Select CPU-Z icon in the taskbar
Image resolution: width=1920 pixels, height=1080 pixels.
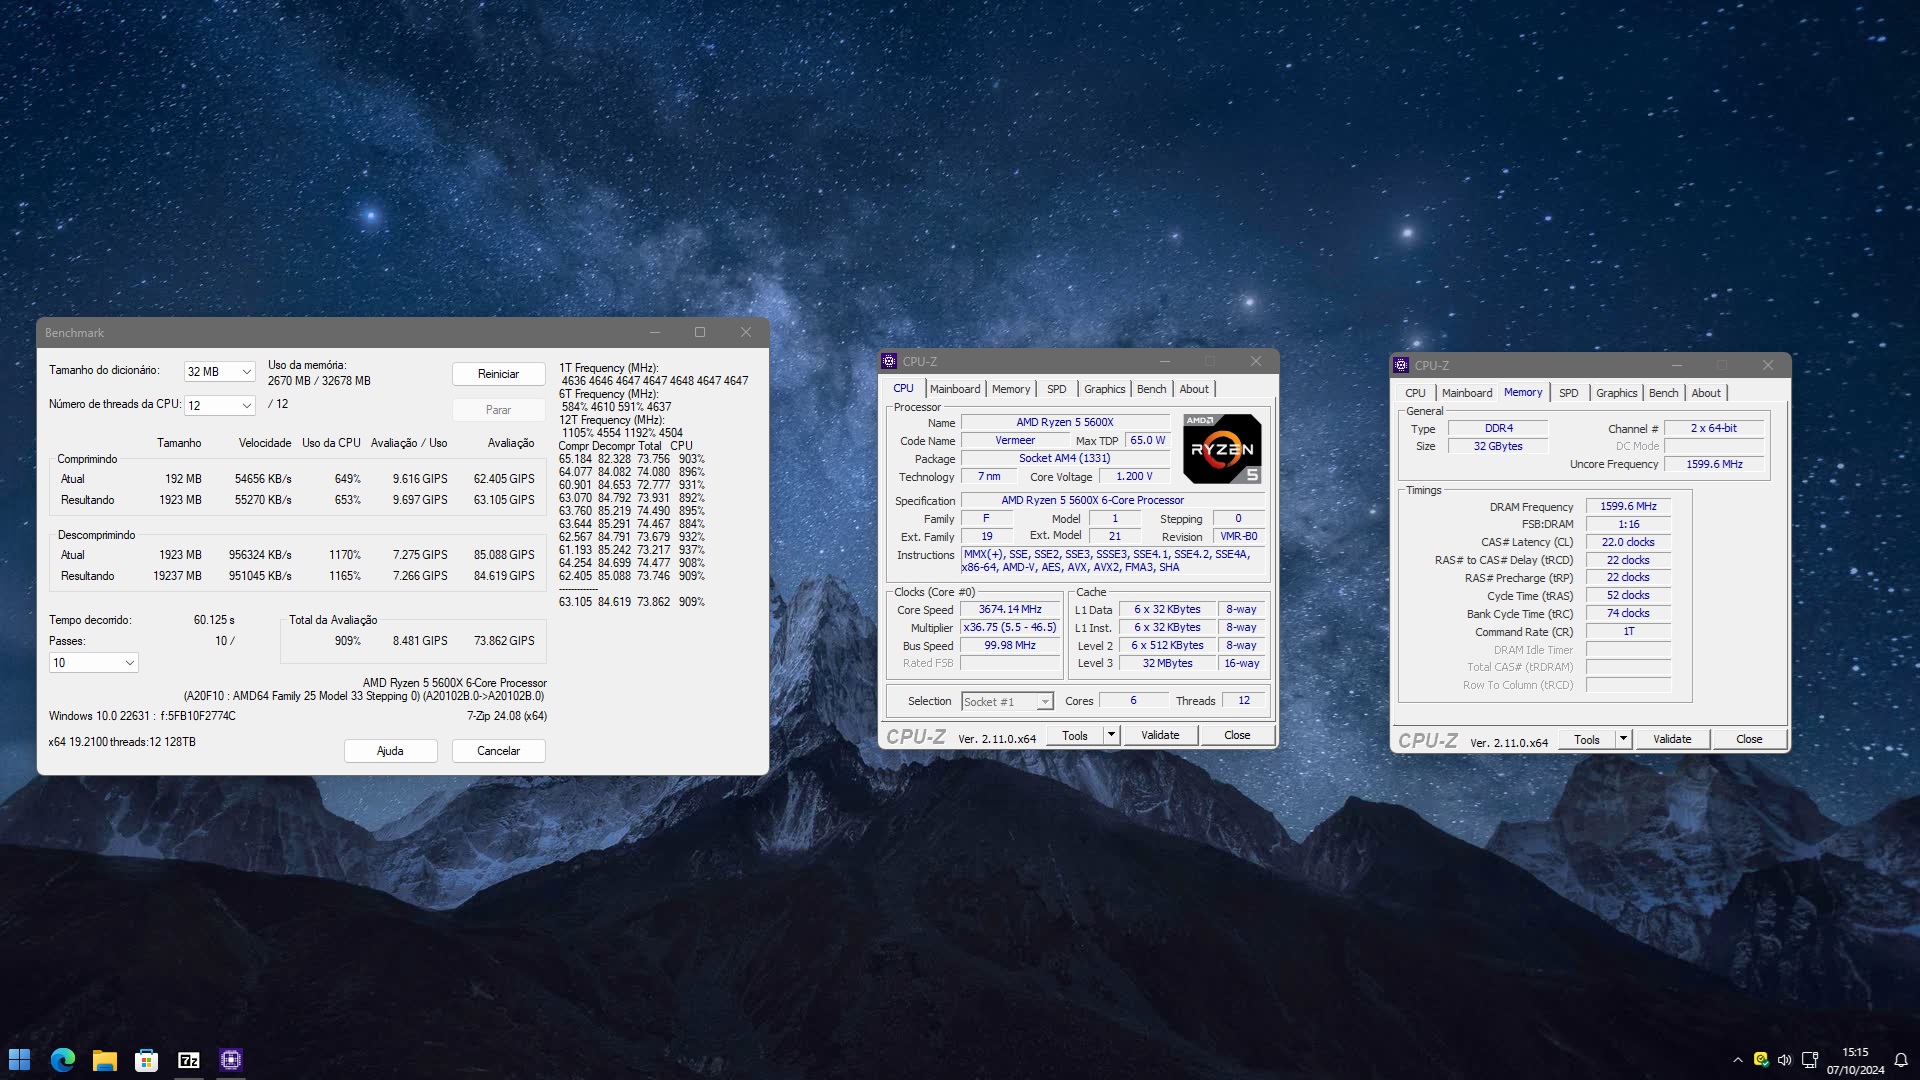[231, 1060]
